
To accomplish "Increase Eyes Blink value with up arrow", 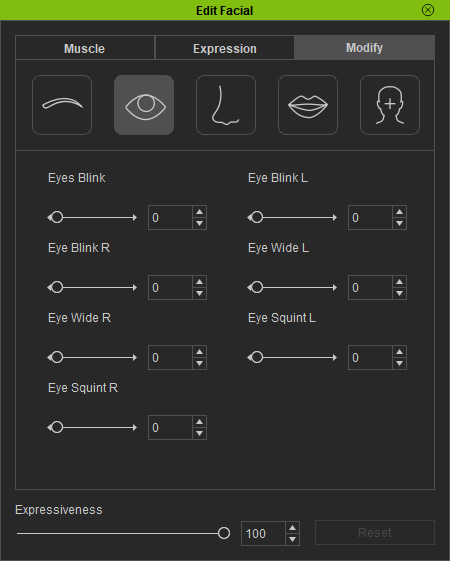I will [200, 212].
